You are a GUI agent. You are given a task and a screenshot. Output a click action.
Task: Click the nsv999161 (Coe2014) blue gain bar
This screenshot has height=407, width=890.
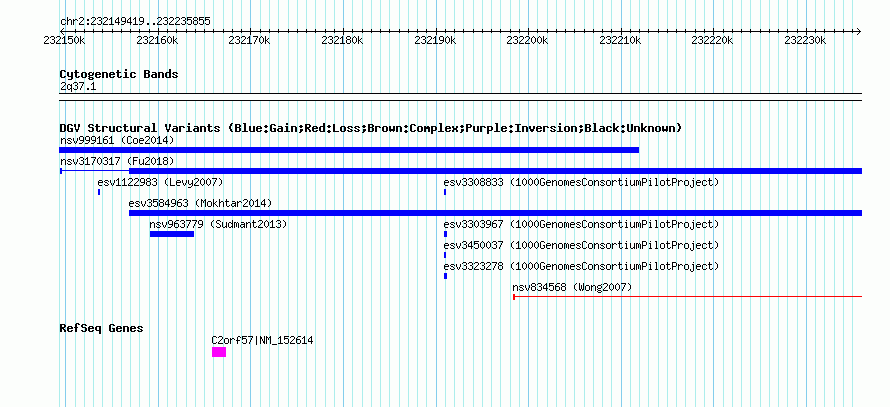pyautogui.click(x=349, y=150)
